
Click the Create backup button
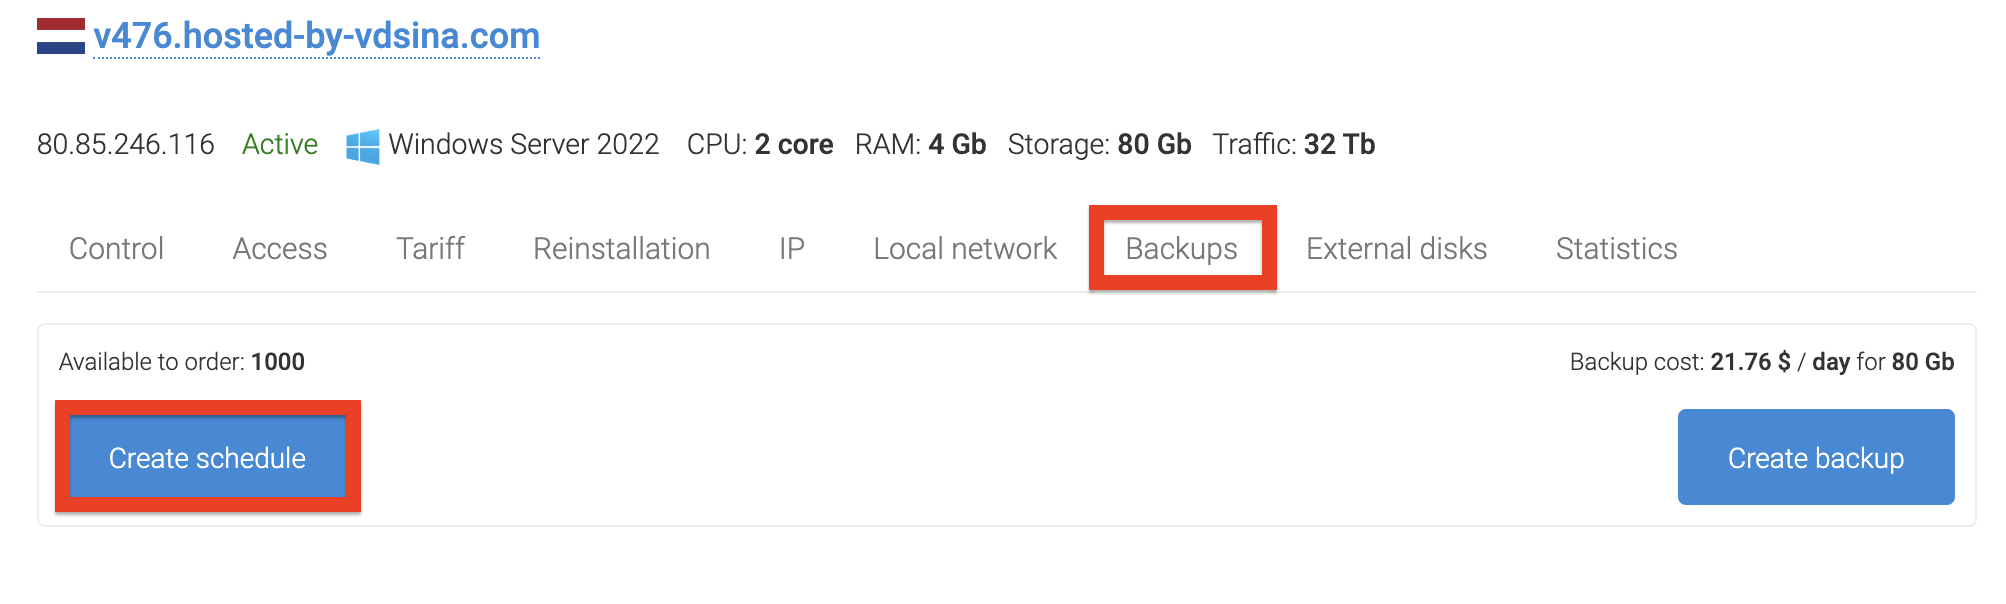(x=1816, y=457)
